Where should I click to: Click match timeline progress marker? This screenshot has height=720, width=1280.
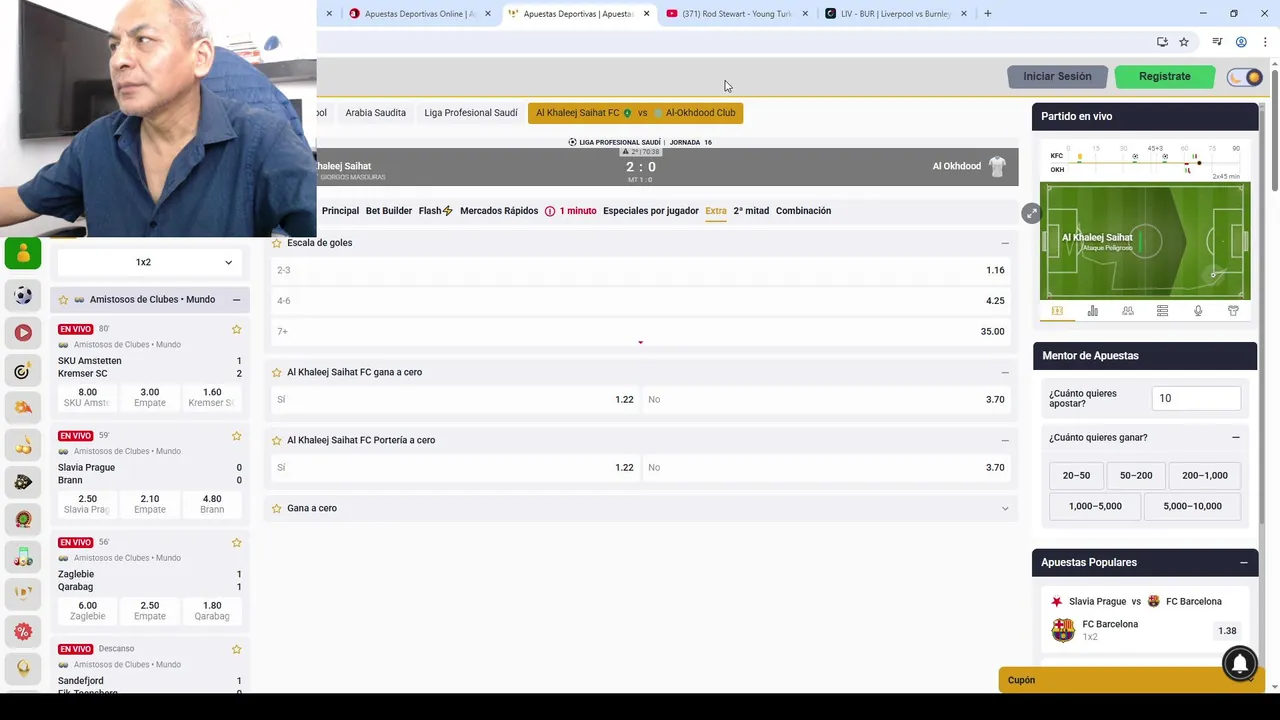[x=1199, y=162]
